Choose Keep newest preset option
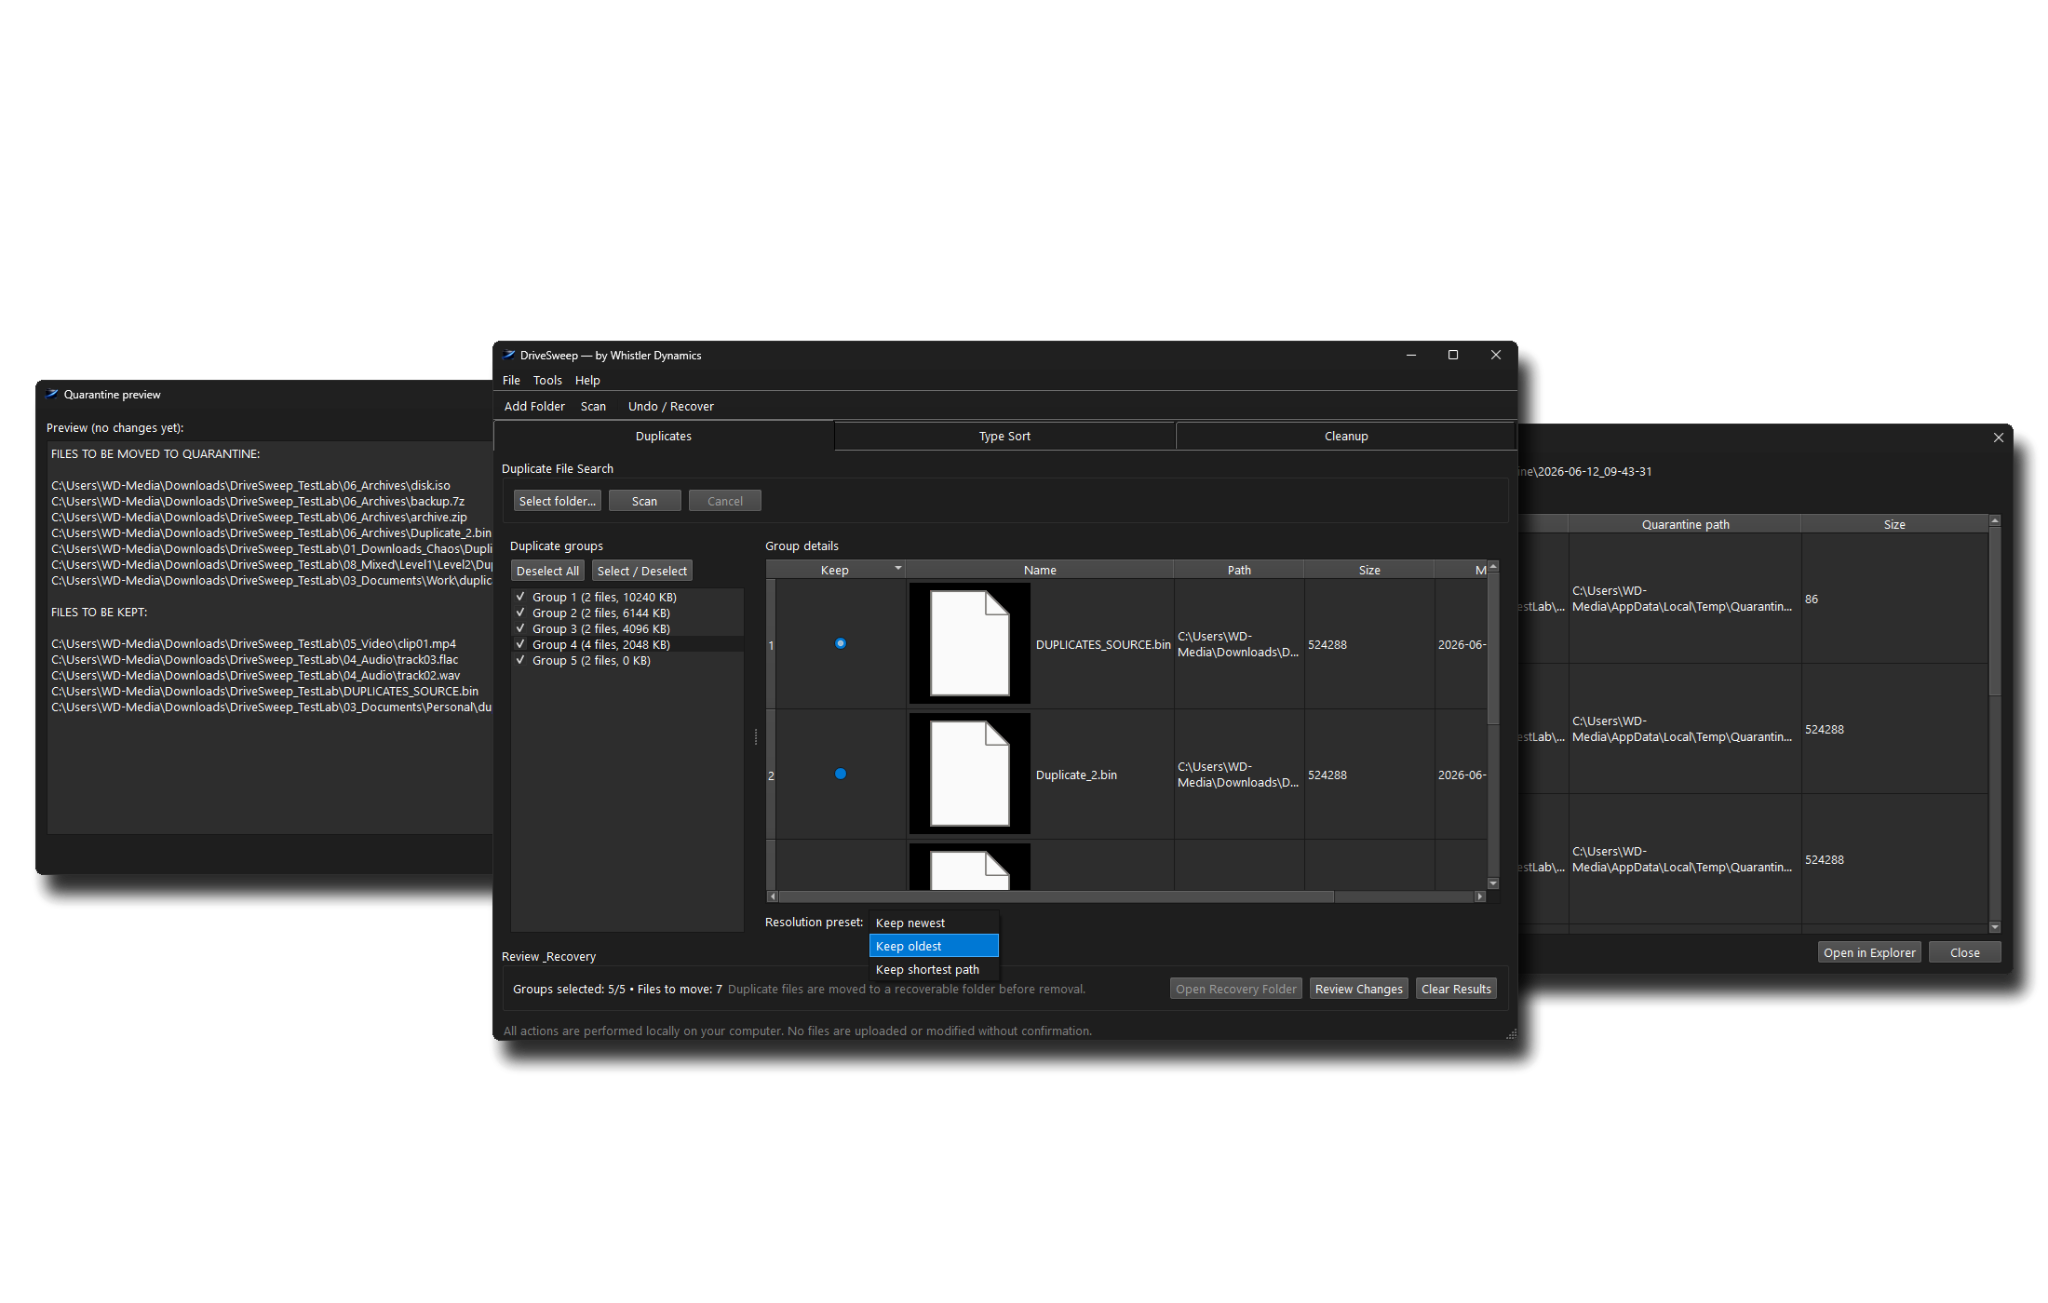This screenshot has height=1303, width=2048. tap(934, 923)
